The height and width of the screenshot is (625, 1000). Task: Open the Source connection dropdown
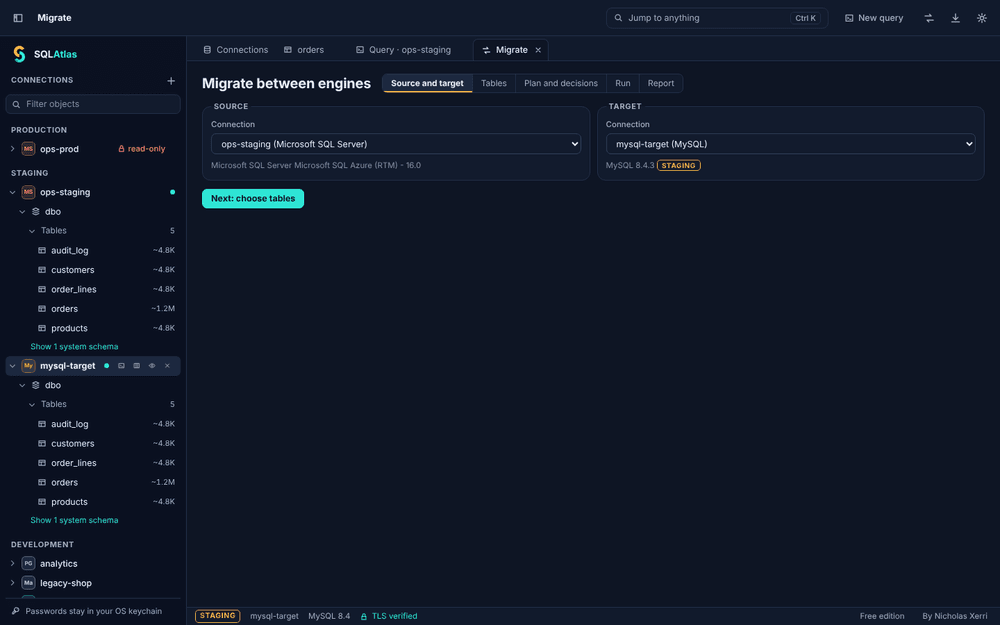396,144
